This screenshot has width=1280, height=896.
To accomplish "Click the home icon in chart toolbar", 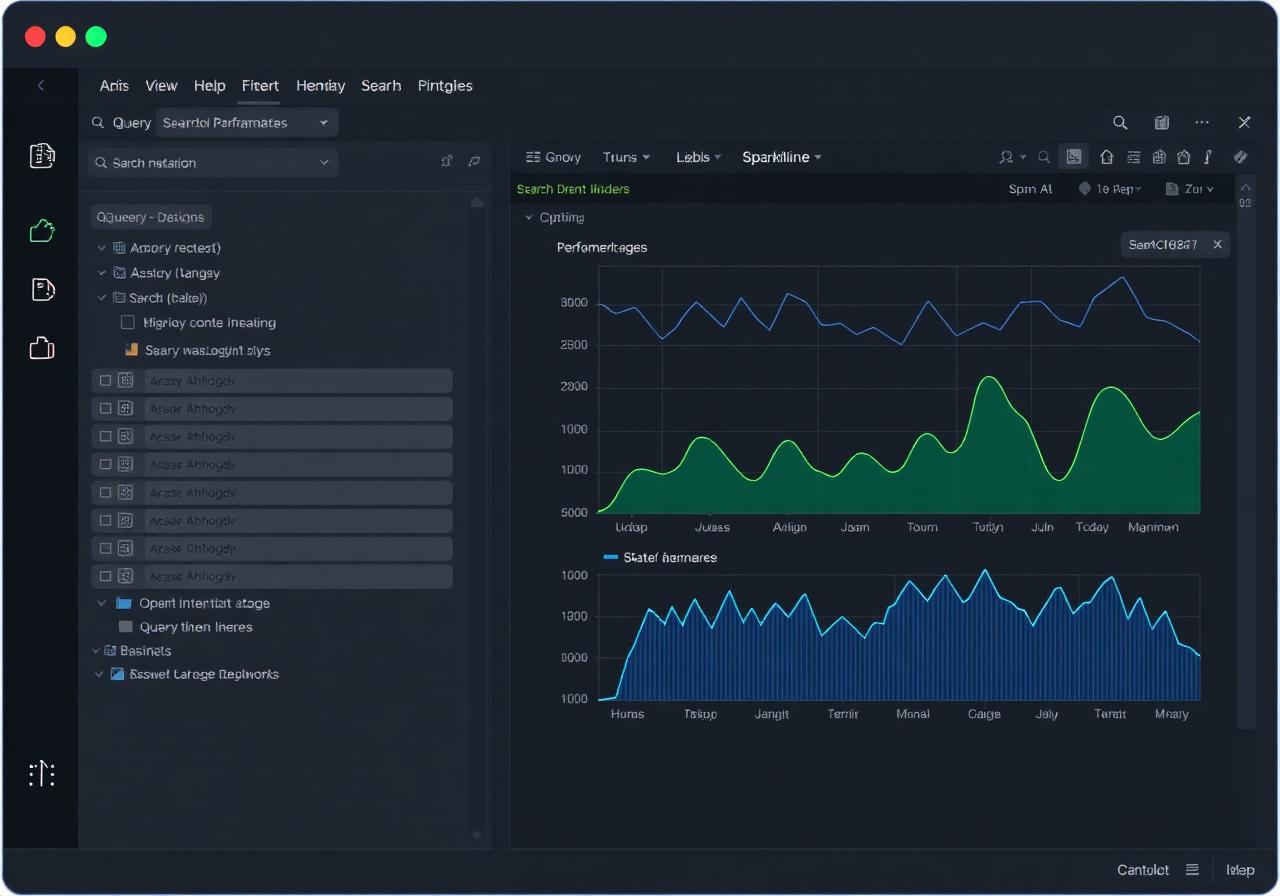I will pos(1106,157).
